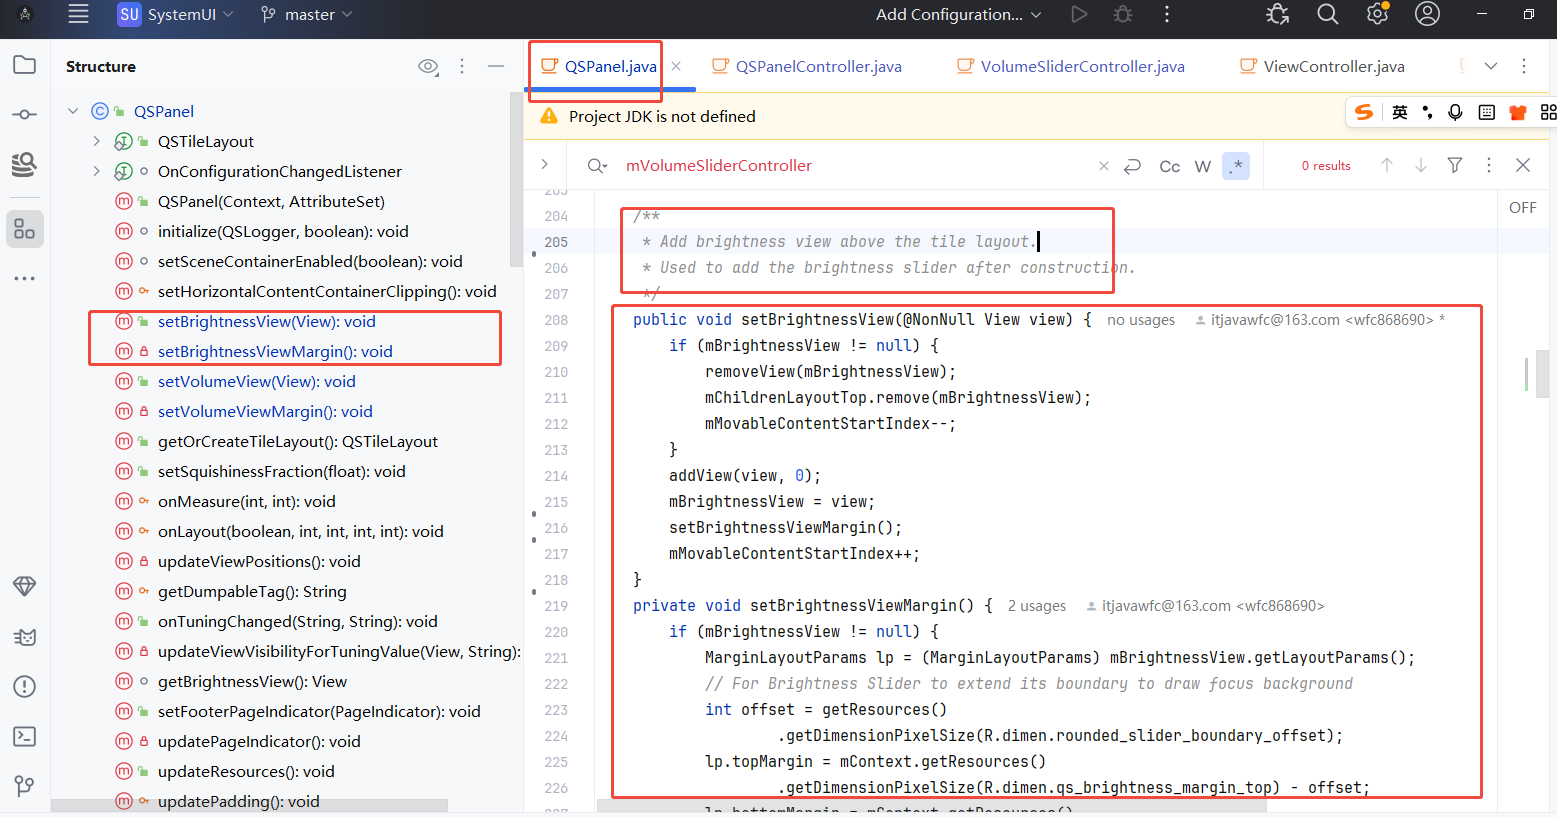Select getOrCreateTileLayout() in Structure
This screenshot has width=1557, height=817.
coord(298,441)
